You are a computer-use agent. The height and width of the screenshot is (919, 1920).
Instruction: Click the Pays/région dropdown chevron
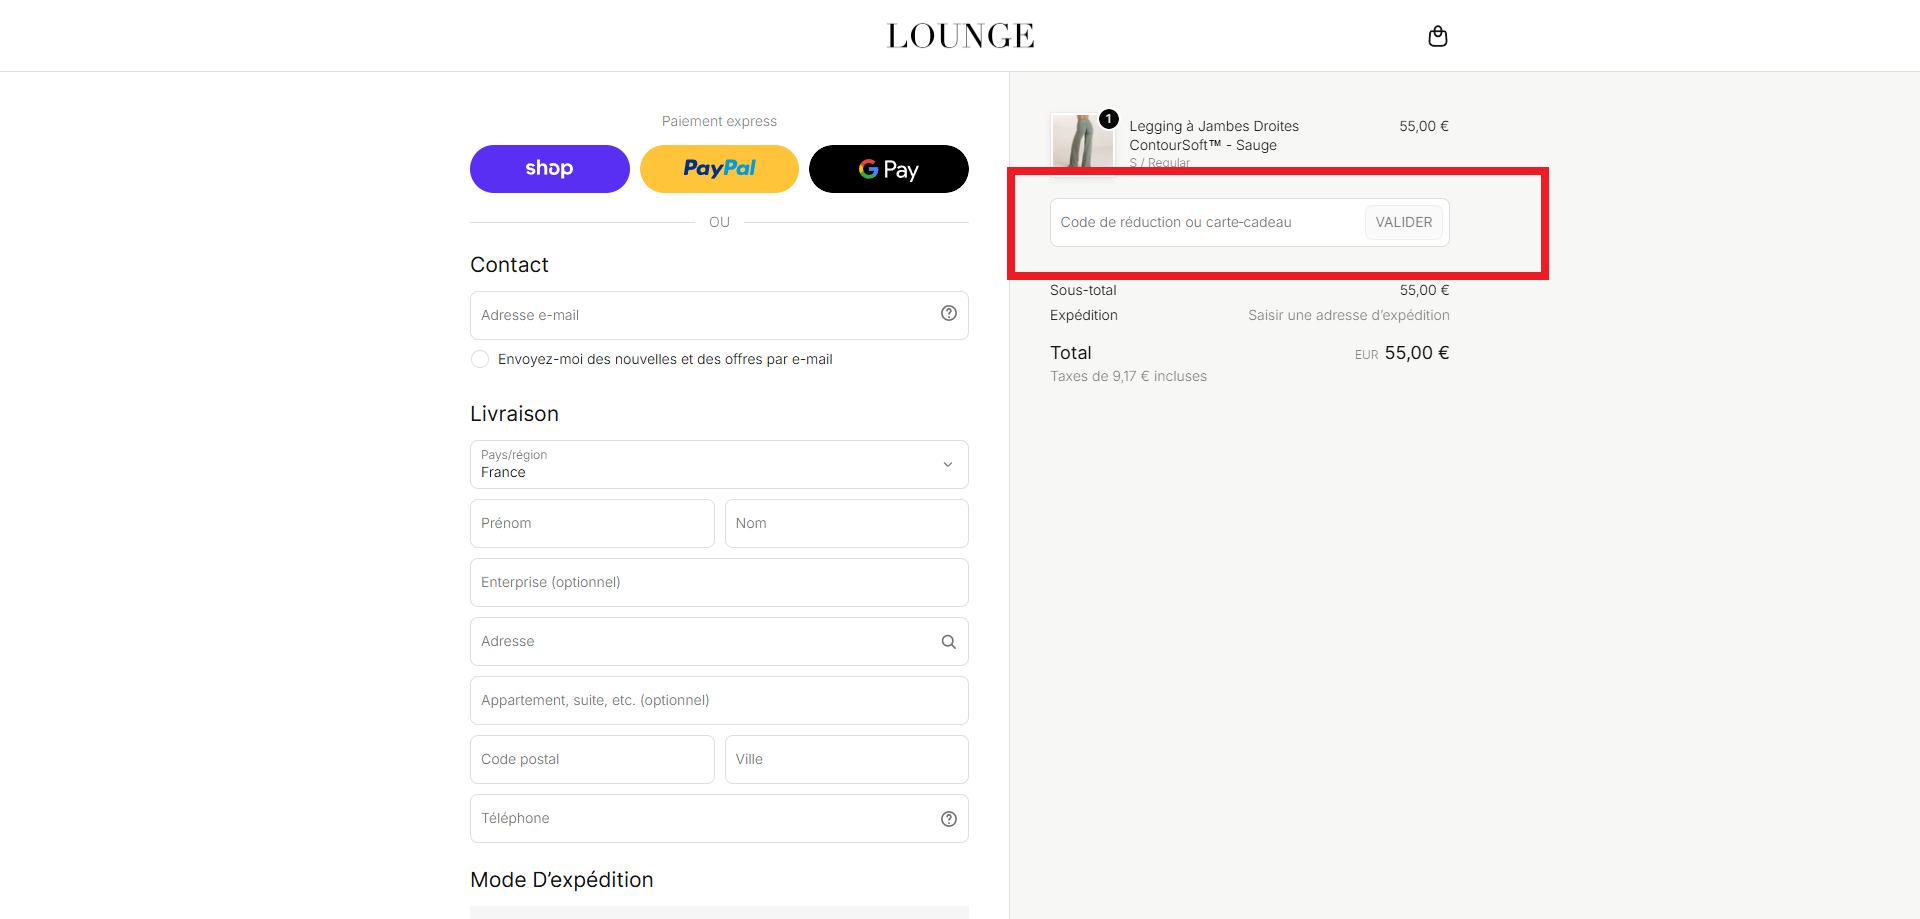point(947,465)
